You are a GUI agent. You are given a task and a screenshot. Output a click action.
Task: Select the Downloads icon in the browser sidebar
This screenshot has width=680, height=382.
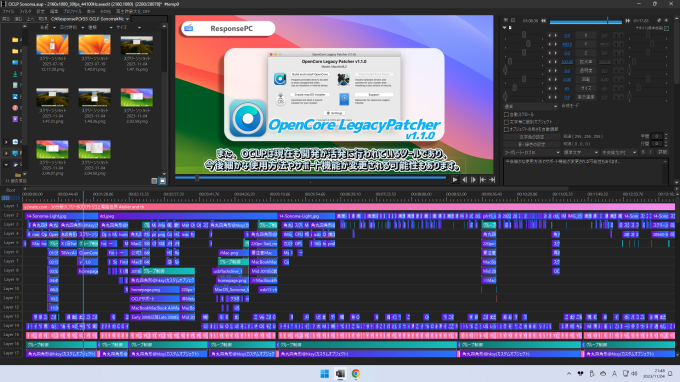pos(15,74)
